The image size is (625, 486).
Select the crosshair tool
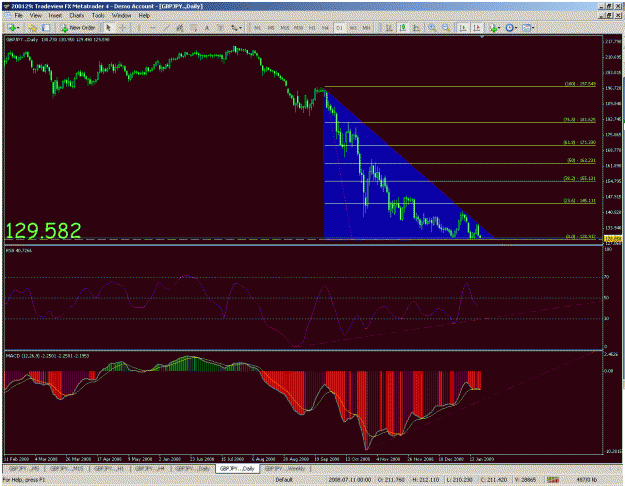pos(123,28)
